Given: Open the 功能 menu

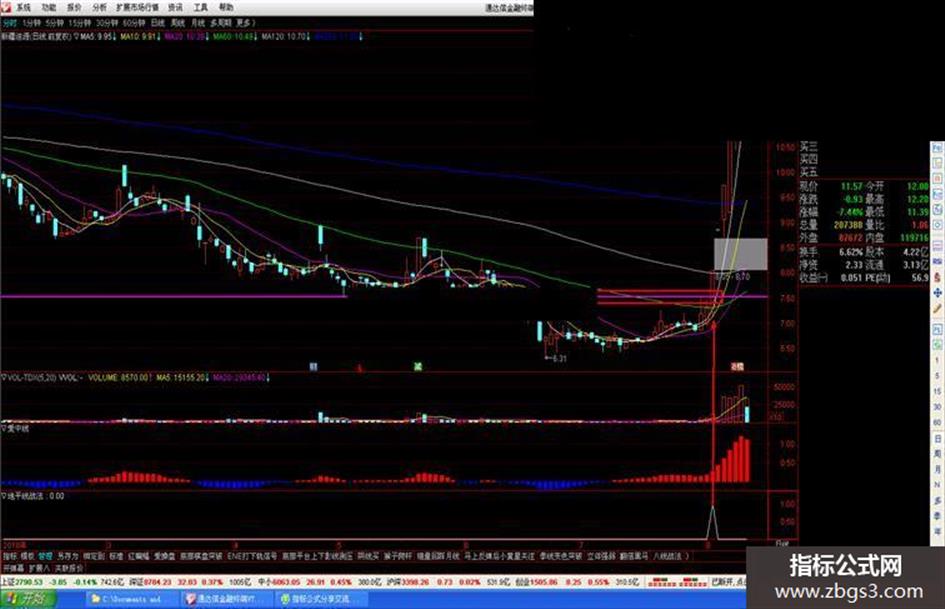Looking at the screenshot, I should pos(49,7).
